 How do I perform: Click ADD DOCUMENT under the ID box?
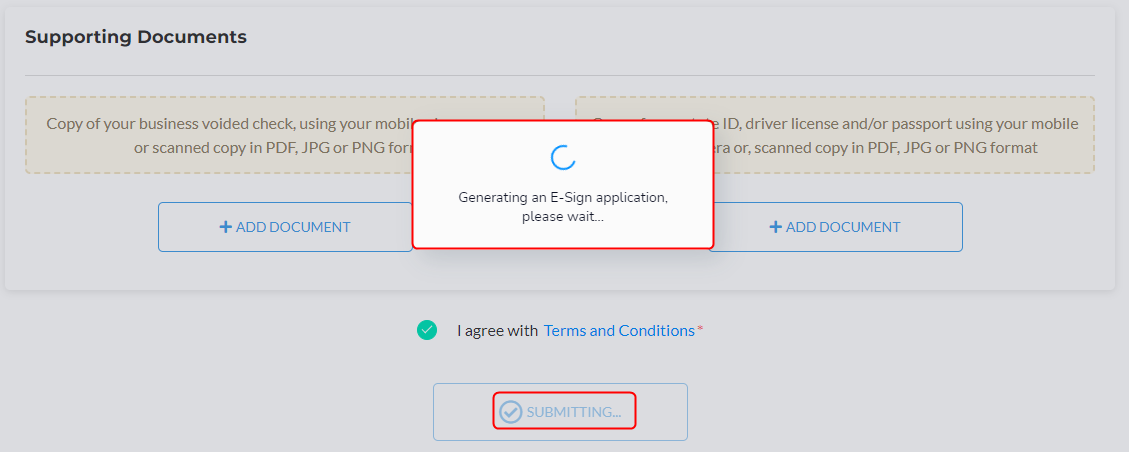[835, 227]
